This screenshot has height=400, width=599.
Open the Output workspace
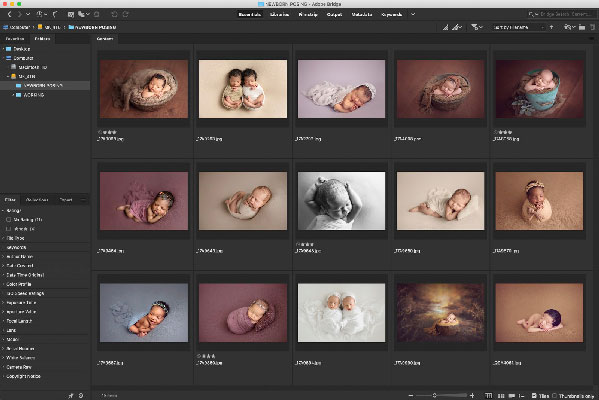(334, 15)
